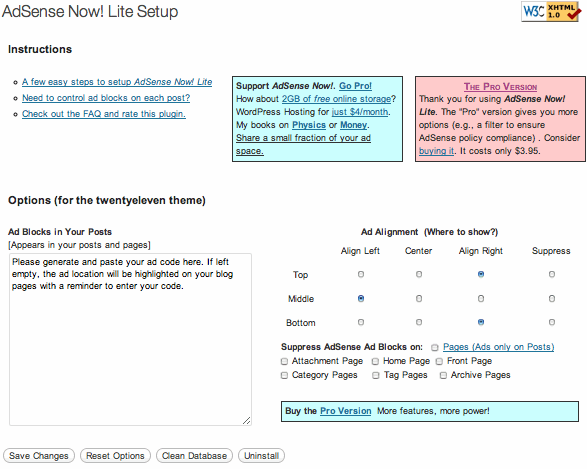Select Top Align Left radio button
Screen dimensions: 587x469
click(361, 274)
